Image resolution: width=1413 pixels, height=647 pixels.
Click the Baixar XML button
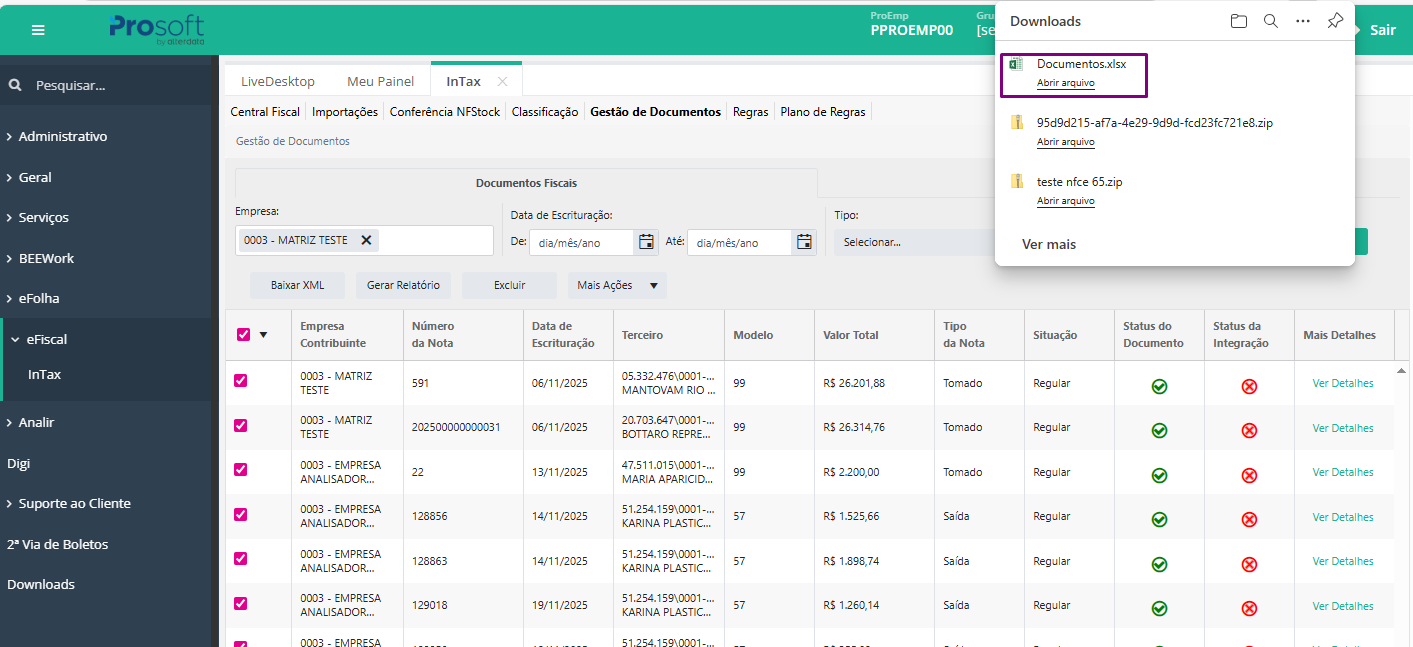tap(297, 285)
